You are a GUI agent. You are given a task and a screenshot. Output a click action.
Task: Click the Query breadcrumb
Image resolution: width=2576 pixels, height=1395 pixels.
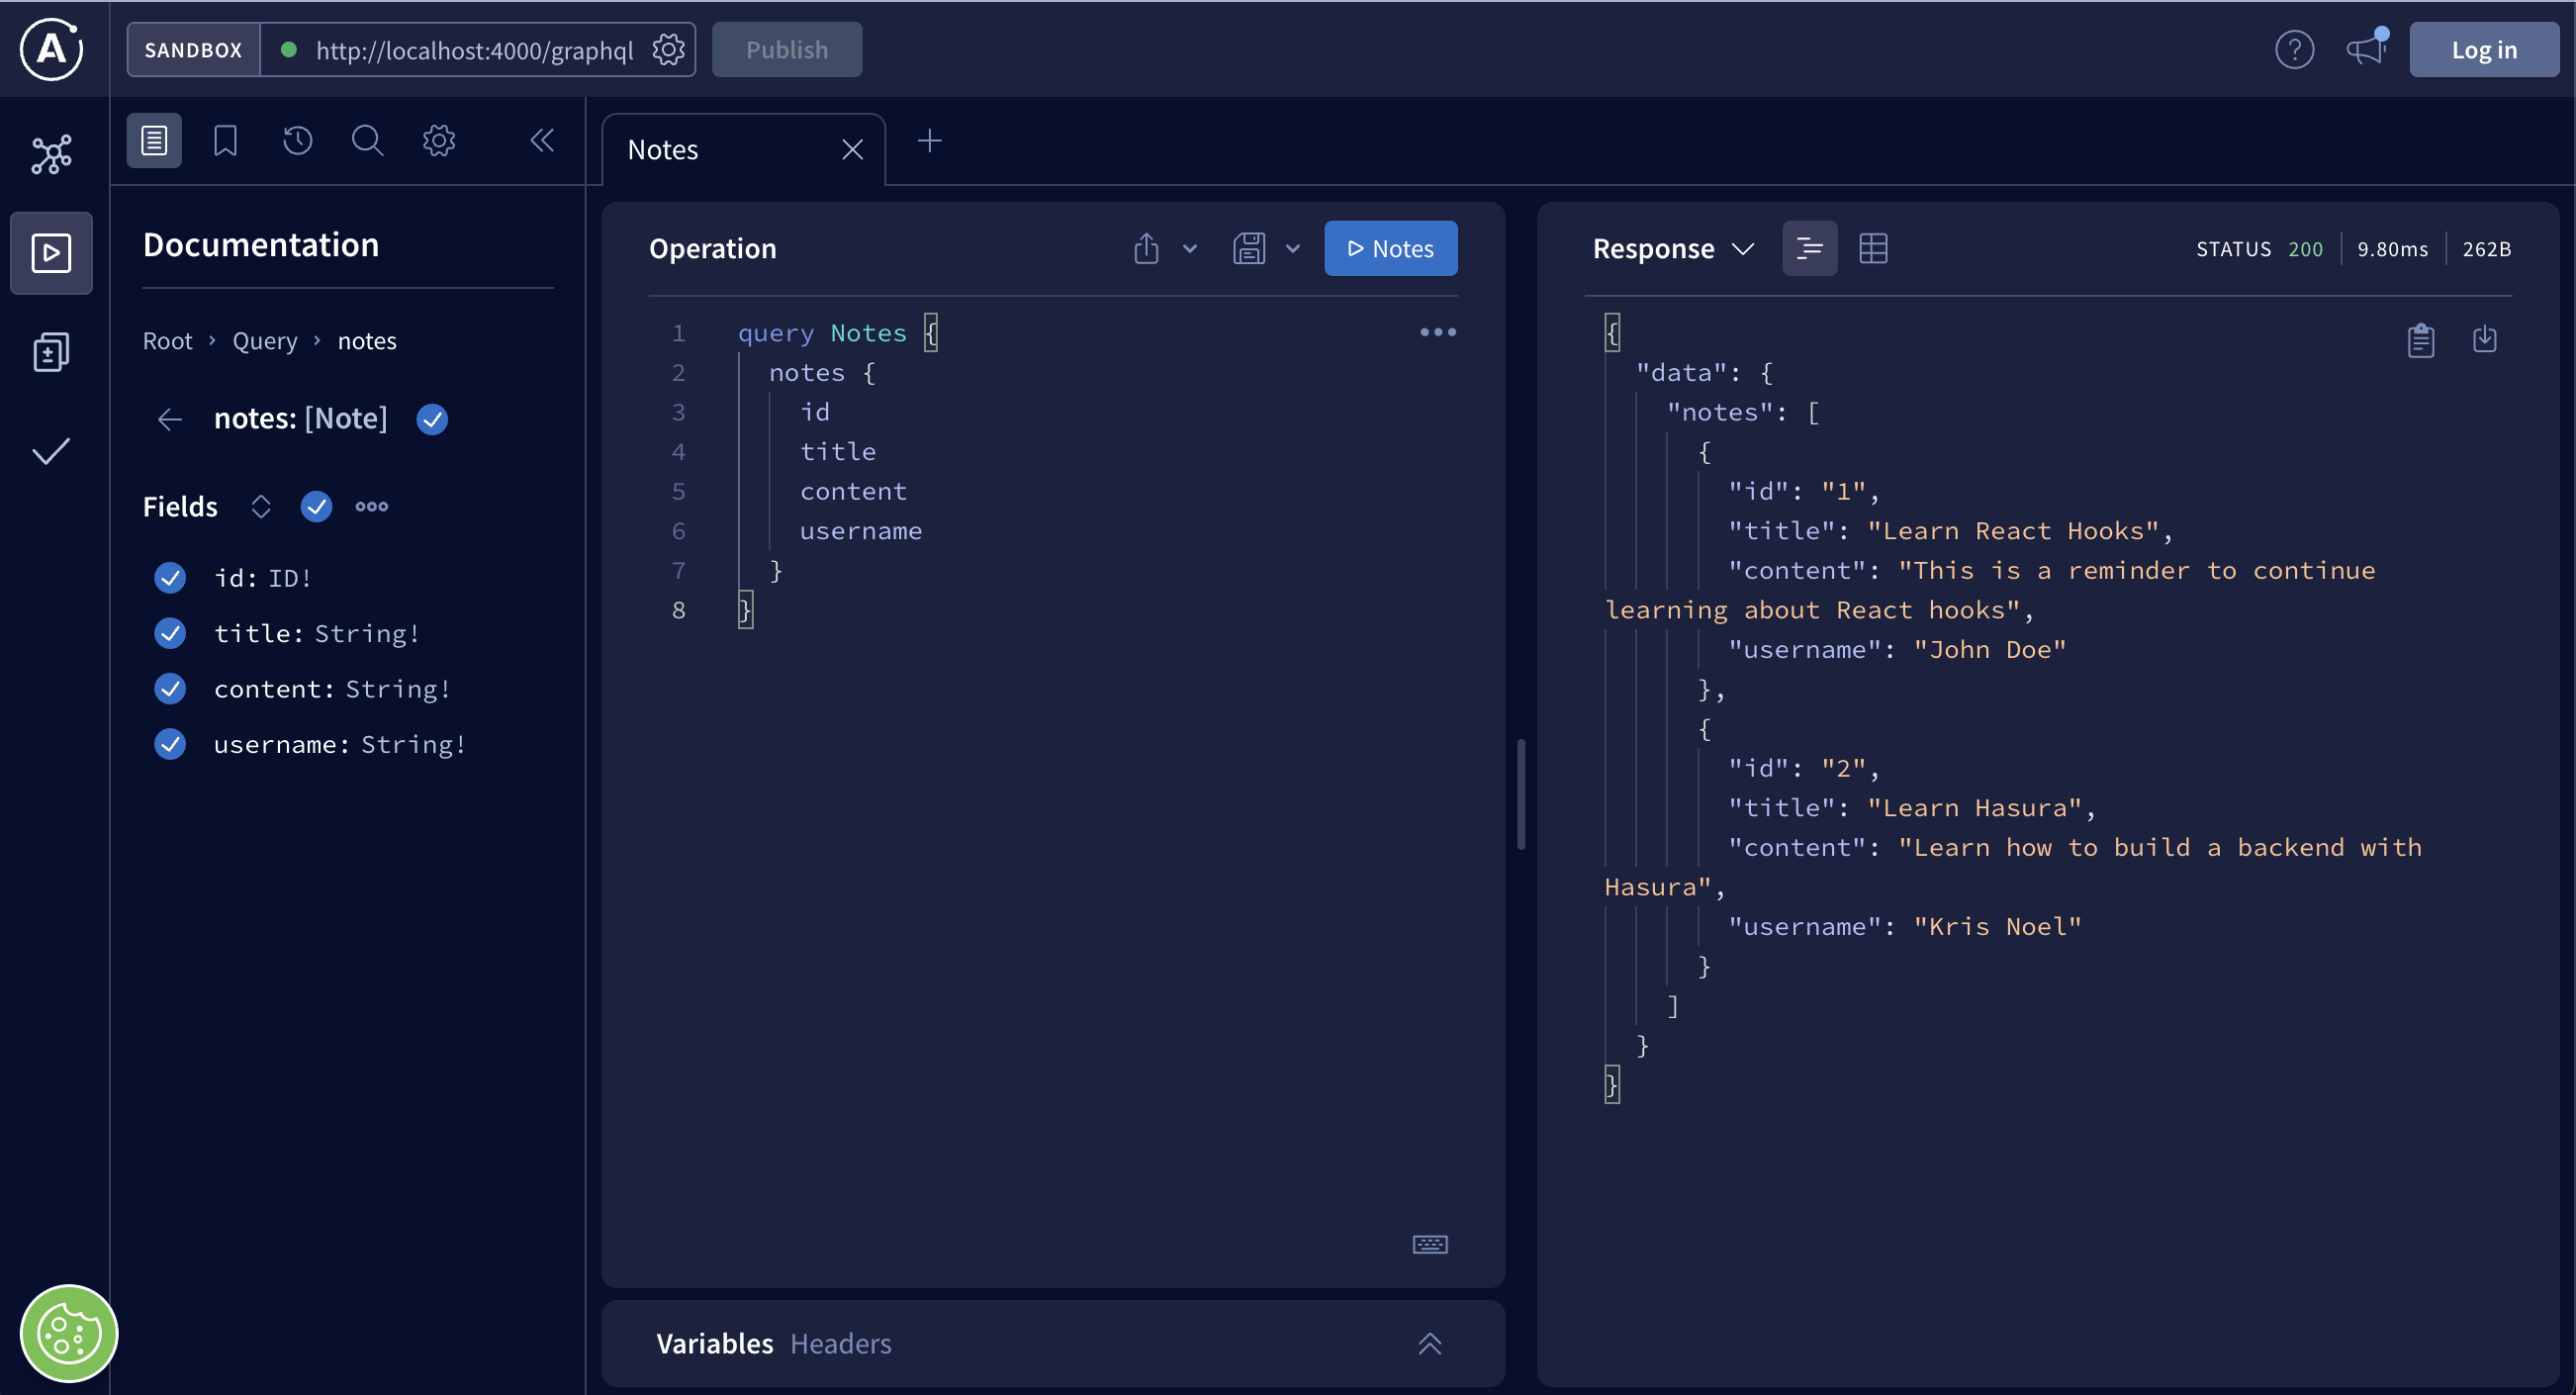click(265, 341)
